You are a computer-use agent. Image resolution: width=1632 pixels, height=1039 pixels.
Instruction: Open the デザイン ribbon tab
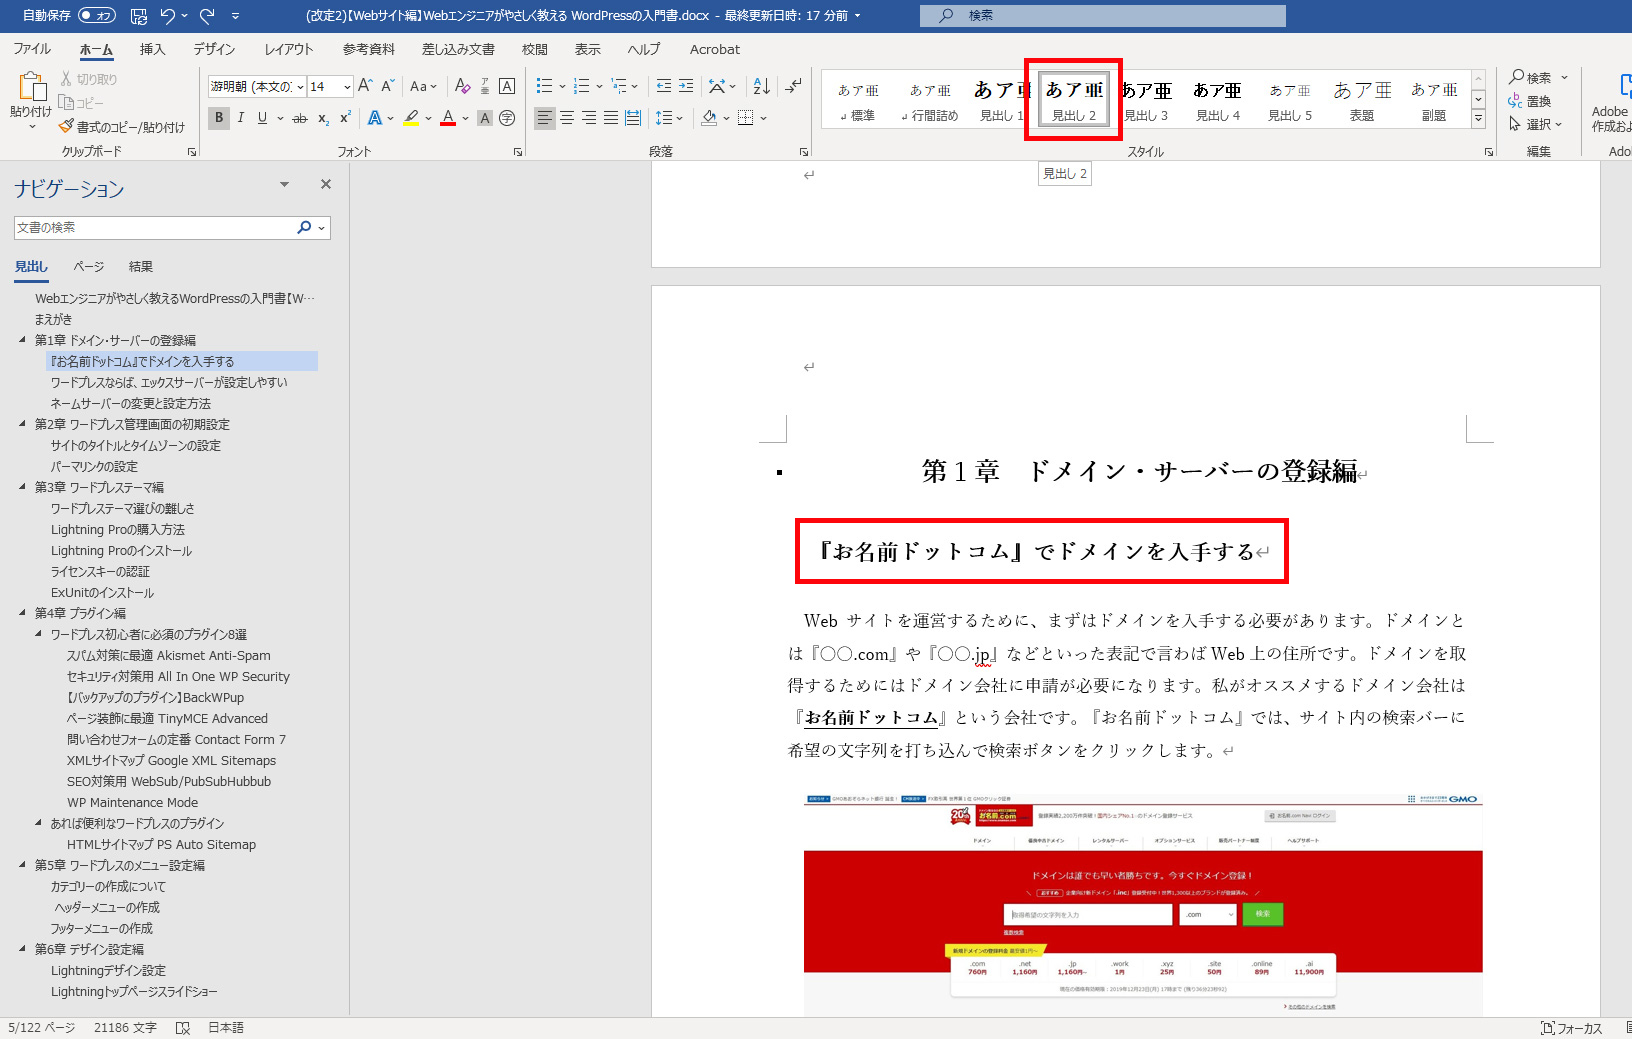click(214, 49)
